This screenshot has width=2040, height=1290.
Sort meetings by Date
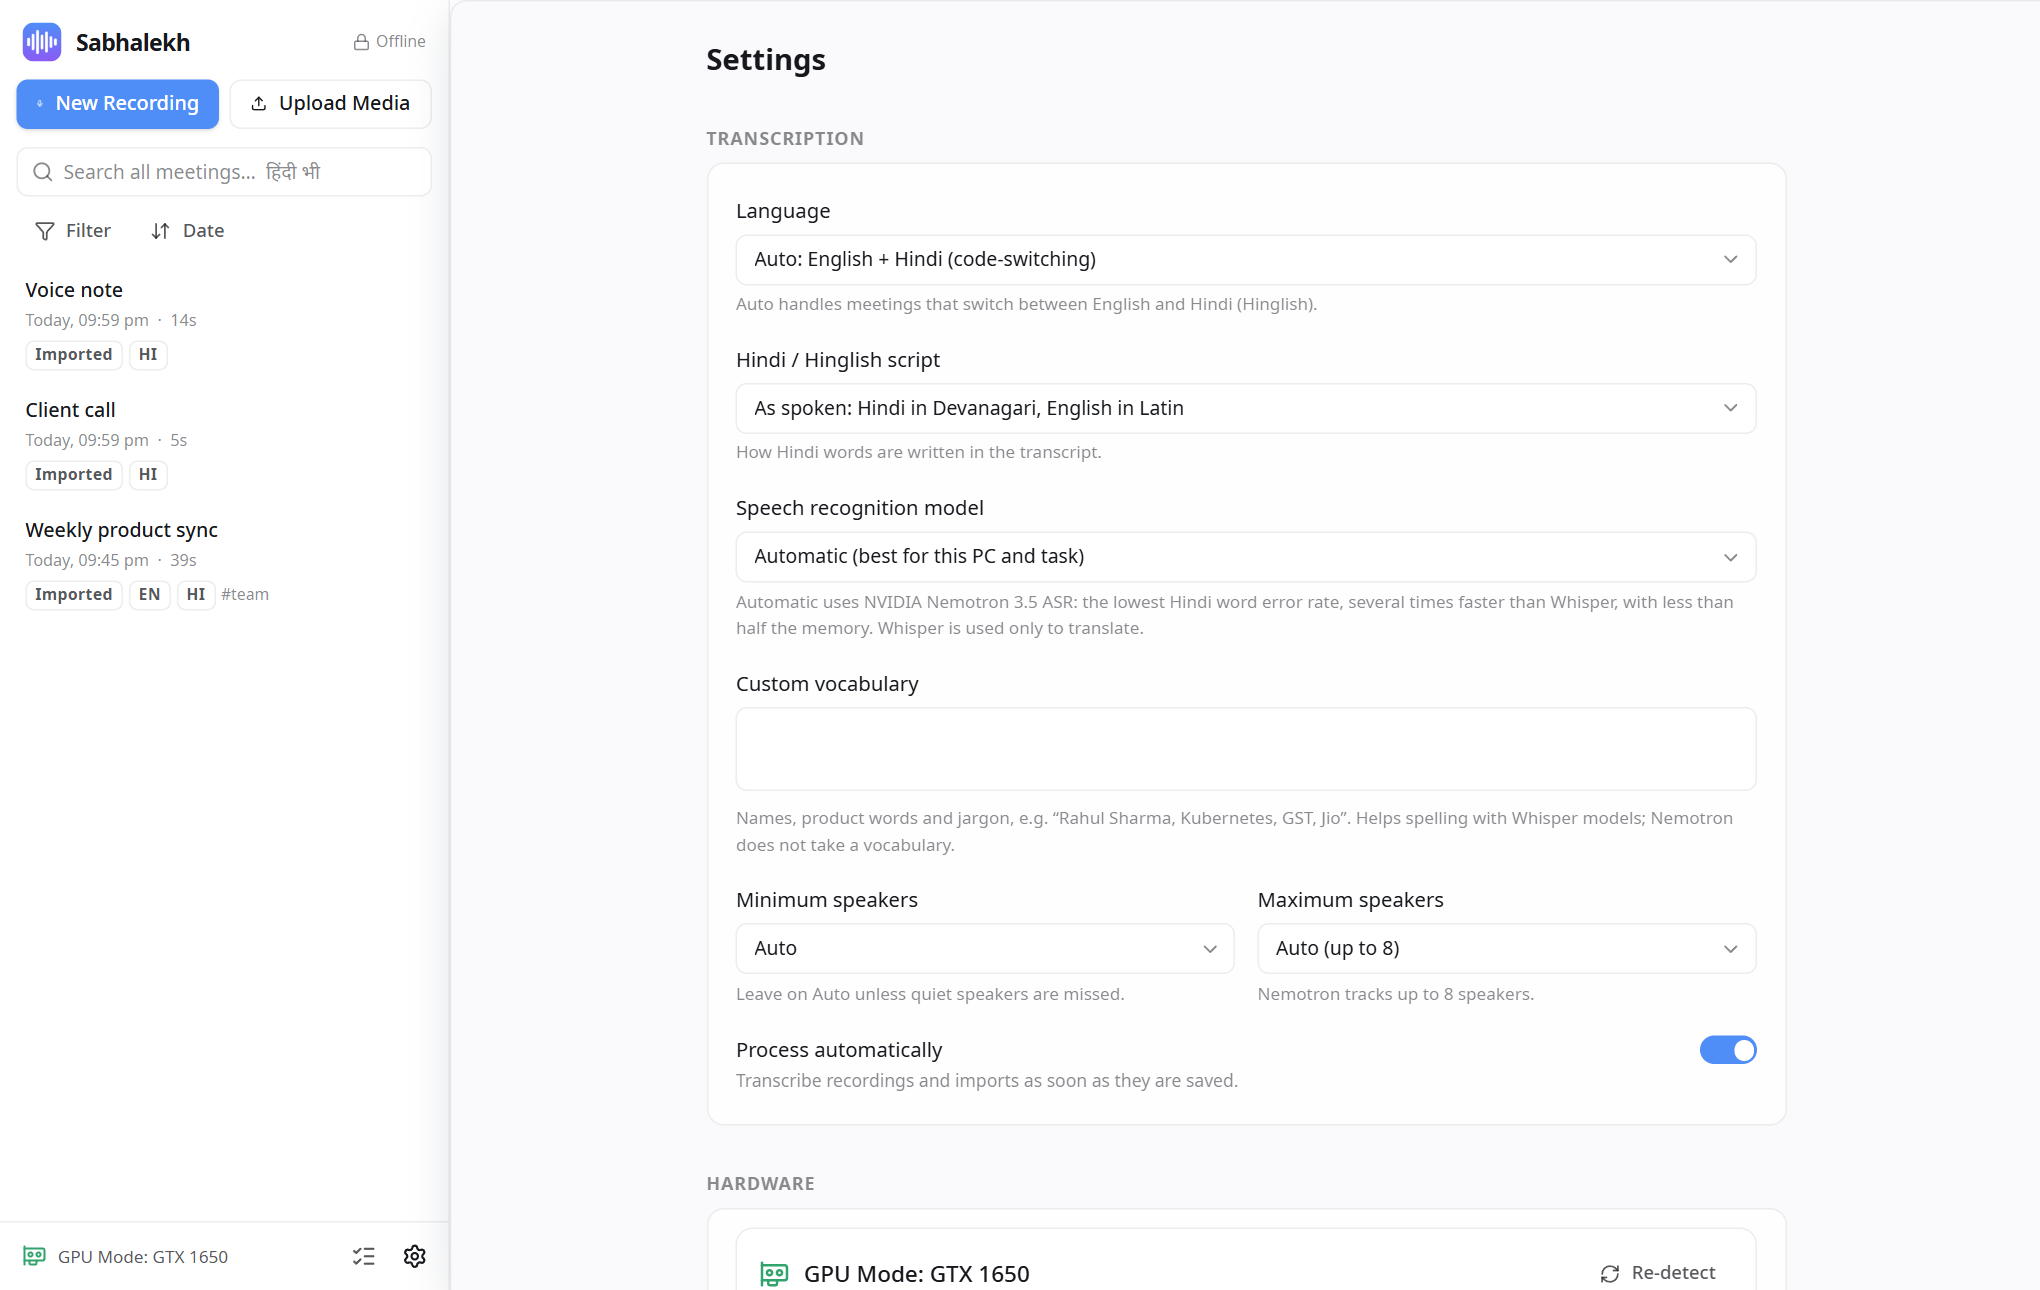coord(188,231)
